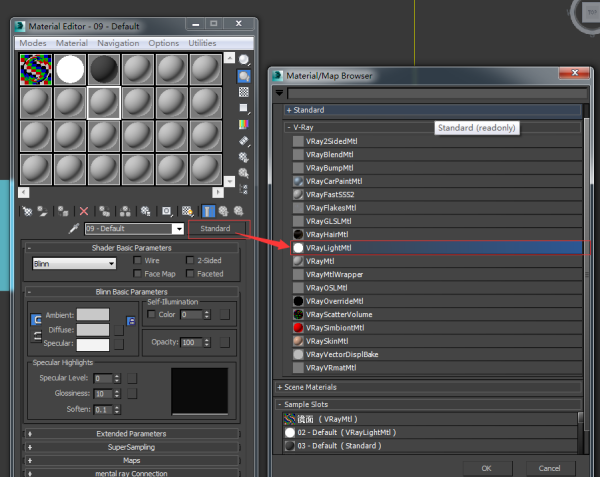Click the Go to Parent icon

tap(223, 211)
